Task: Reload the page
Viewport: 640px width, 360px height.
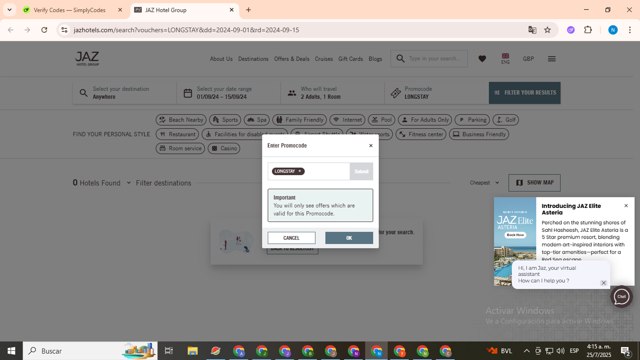Action: [x=44, y=30]
